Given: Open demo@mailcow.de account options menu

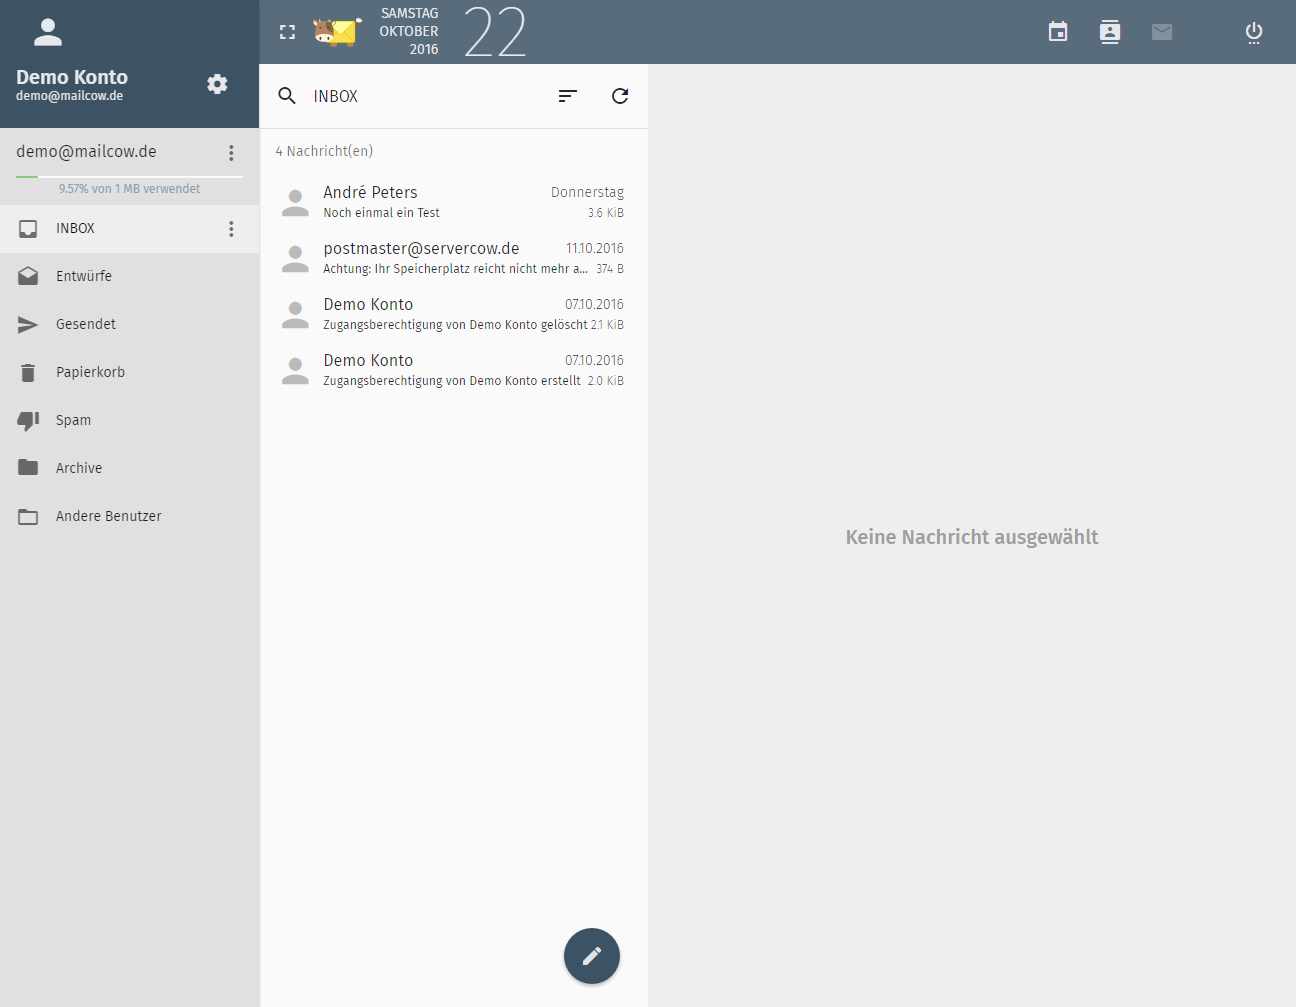Looking at the screenshot, I should click(x=231, y=153).
